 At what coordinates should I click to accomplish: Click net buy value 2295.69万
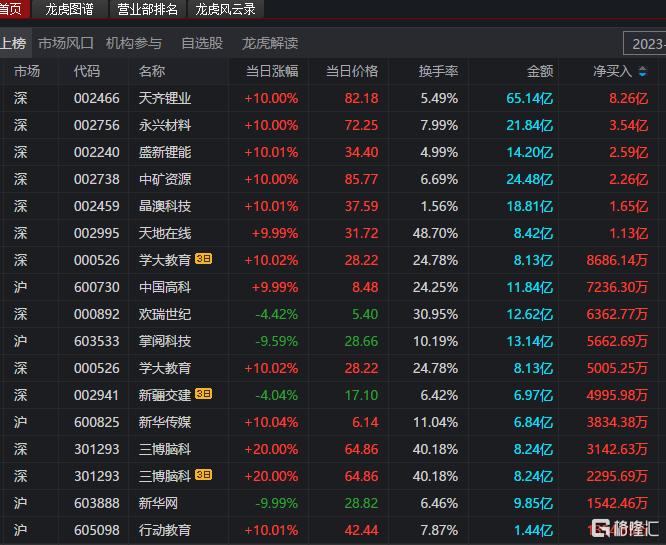(617, 476)
